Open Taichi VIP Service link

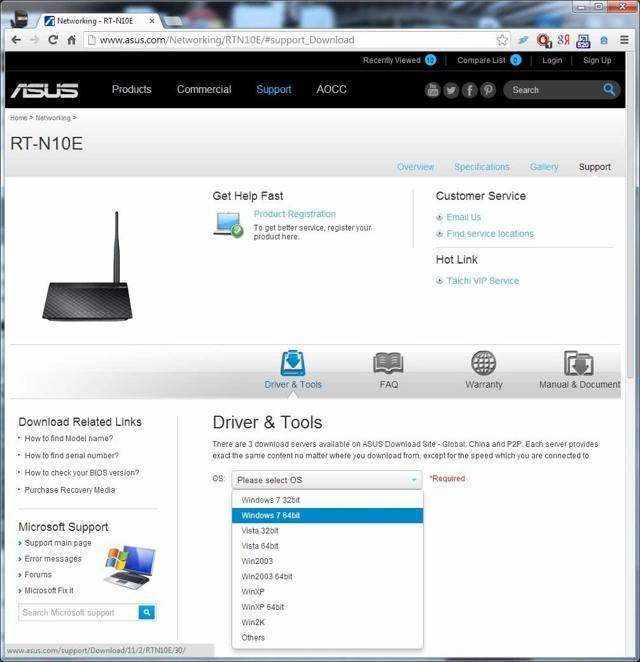click(483, 281)
